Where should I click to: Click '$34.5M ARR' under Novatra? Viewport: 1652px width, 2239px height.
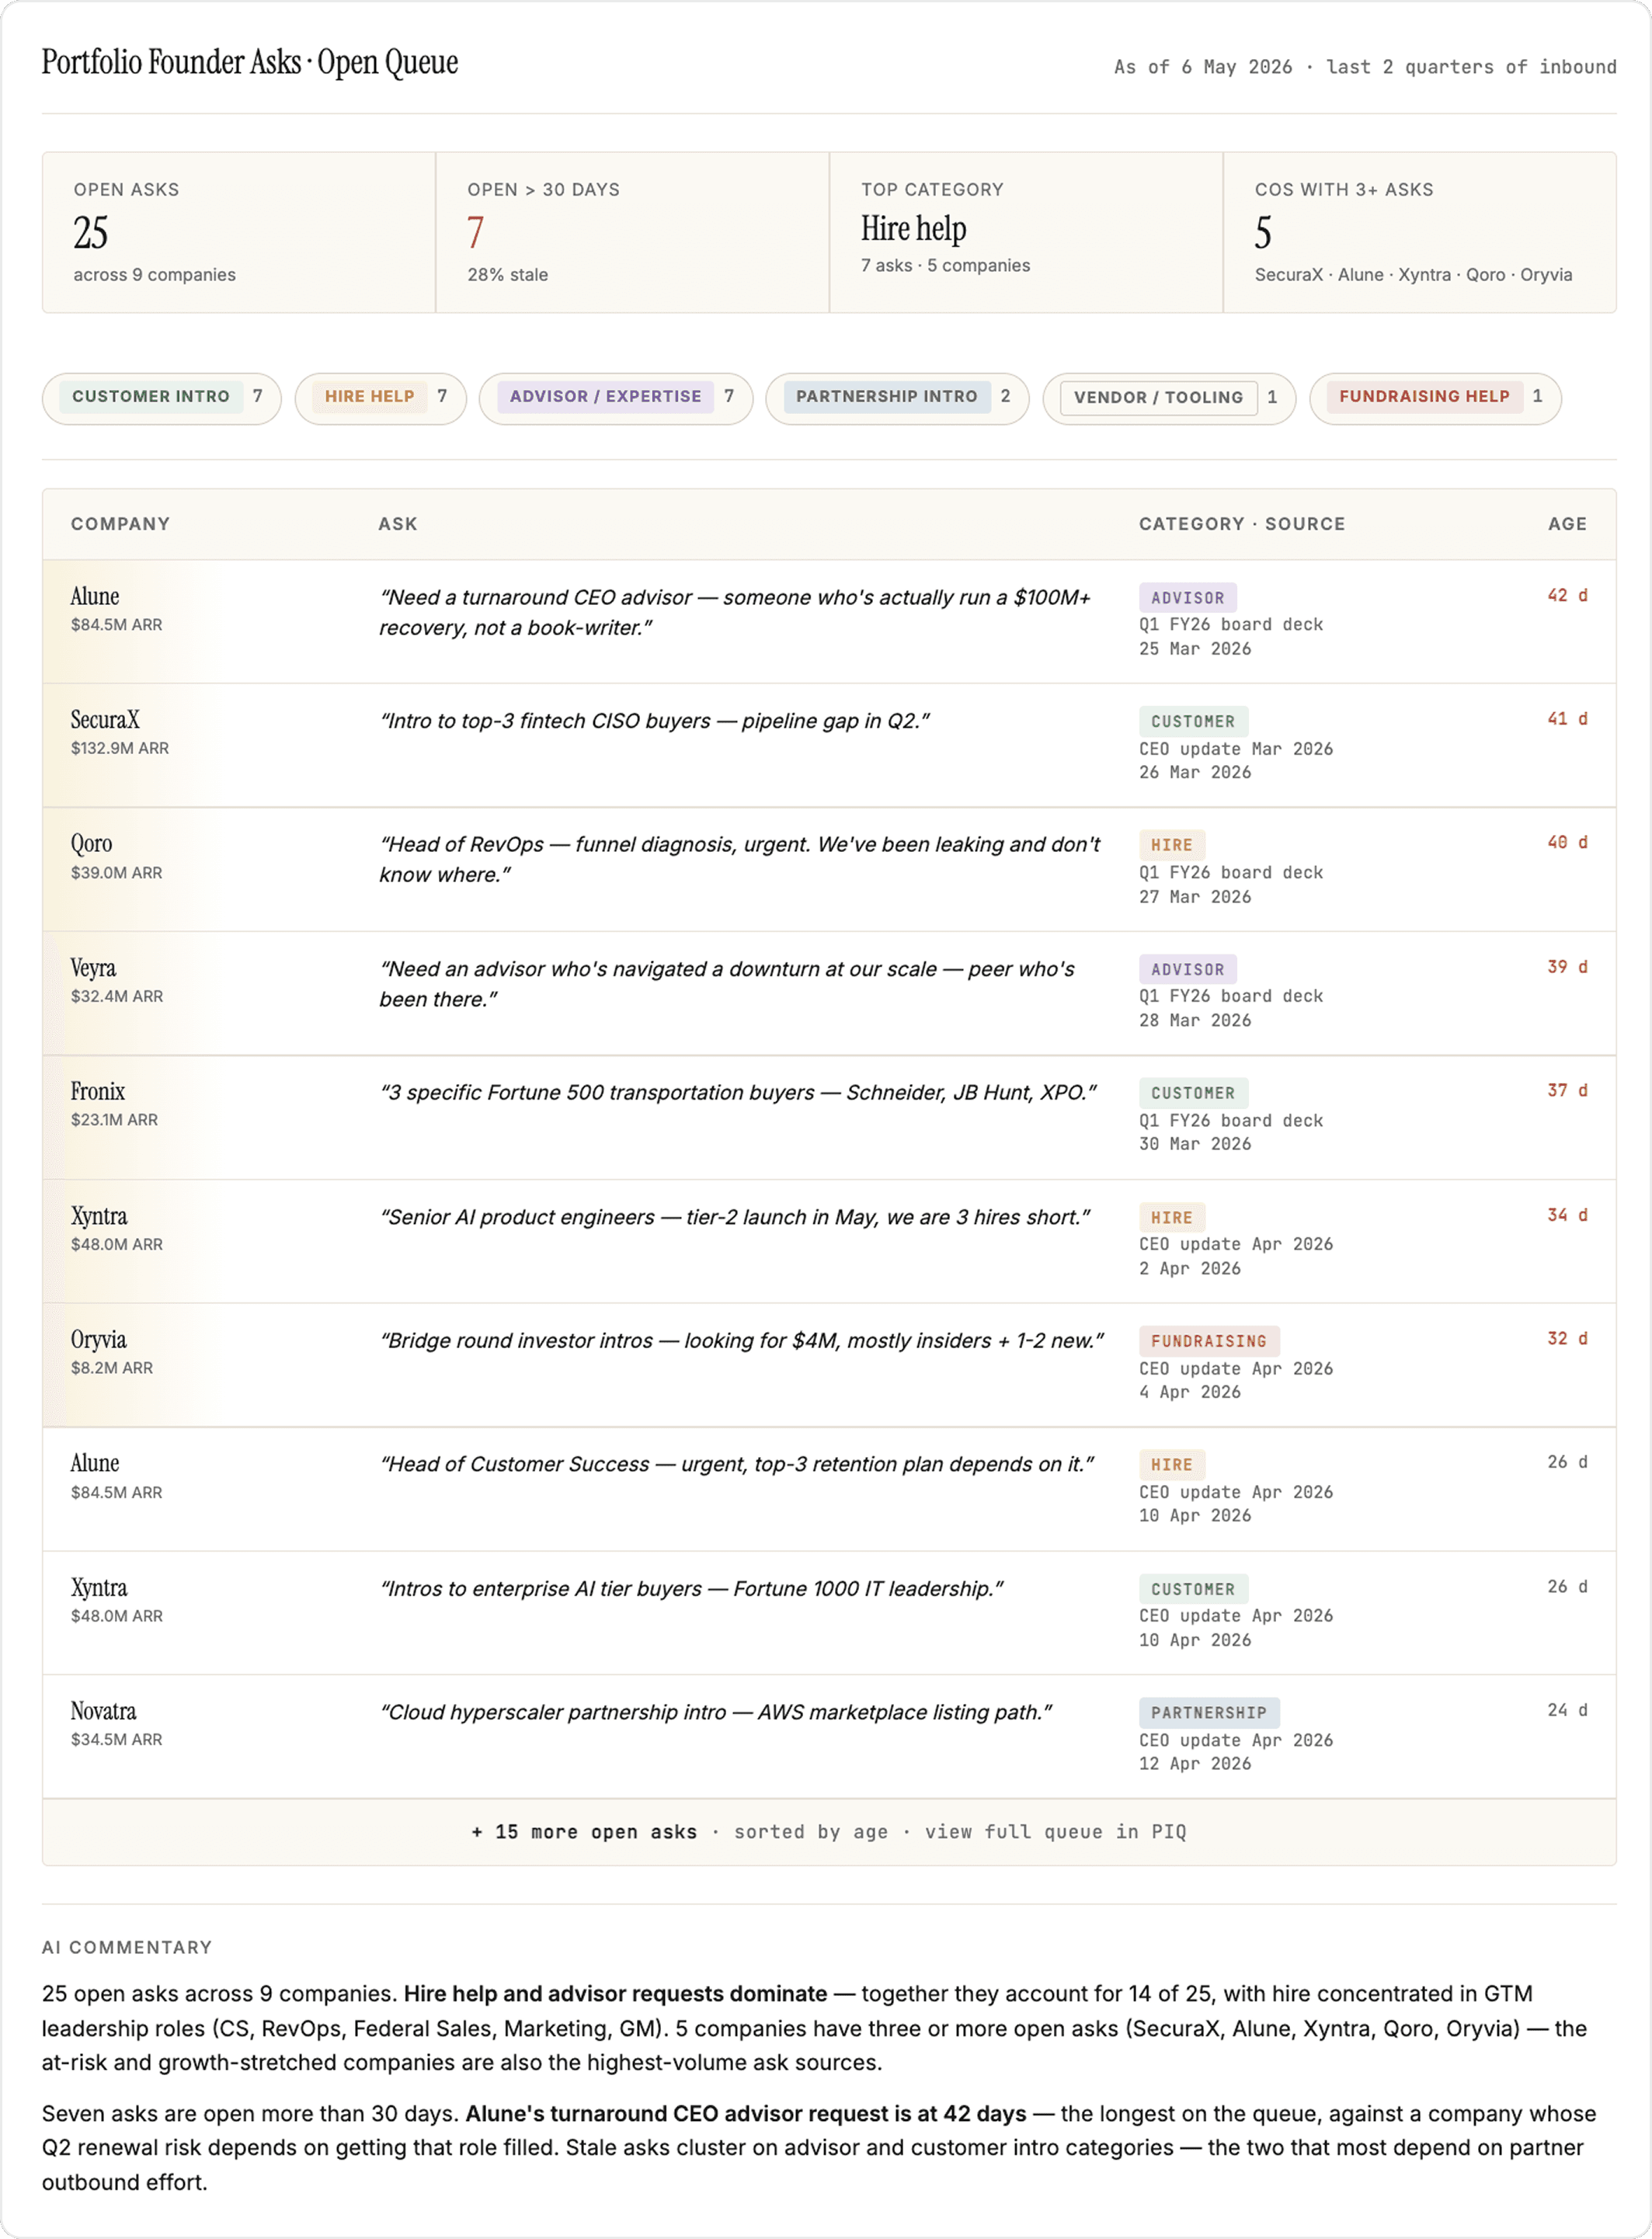click(116, 1740)
